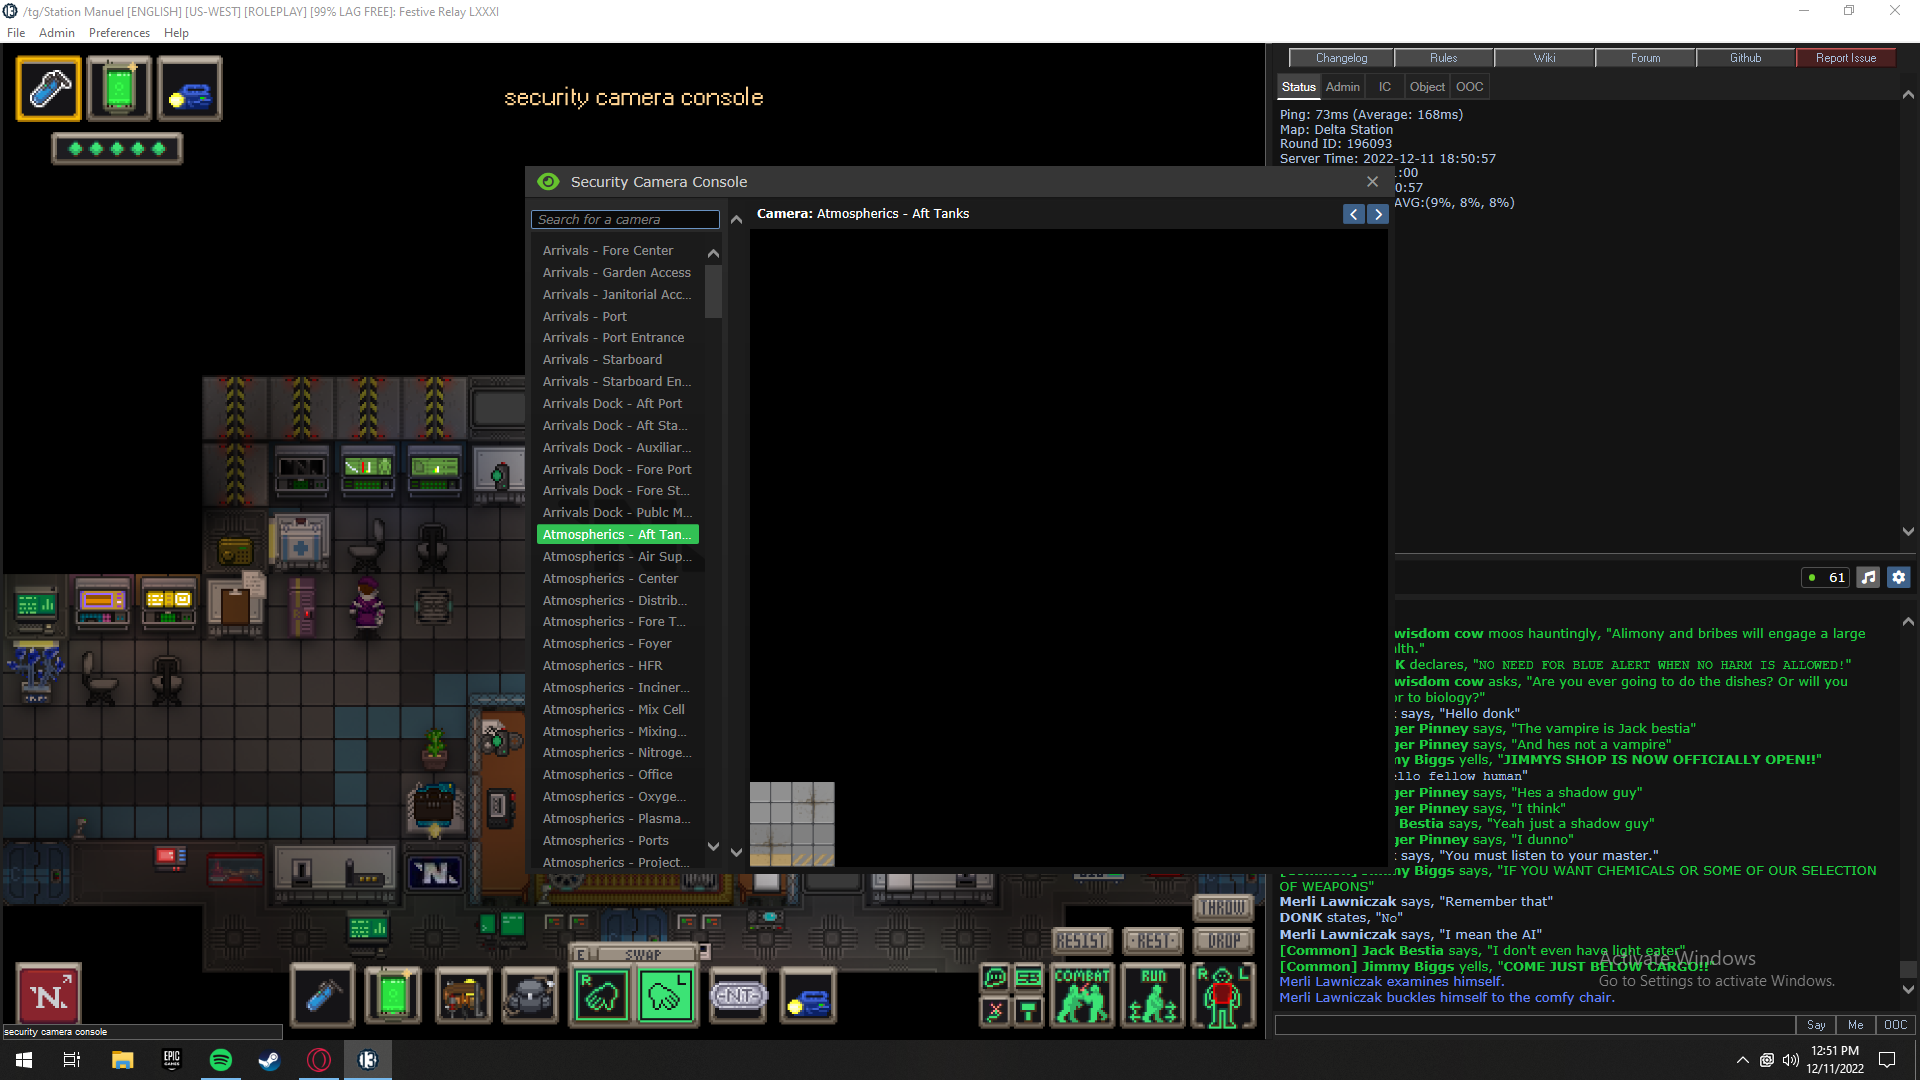Enable the REST toggle
This screenshot has height=1080, width=1920.
tap(1152, 941)
